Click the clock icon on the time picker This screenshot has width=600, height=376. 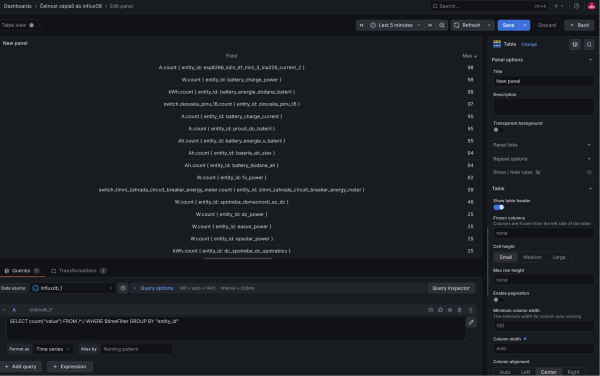(x=373, y=25)
